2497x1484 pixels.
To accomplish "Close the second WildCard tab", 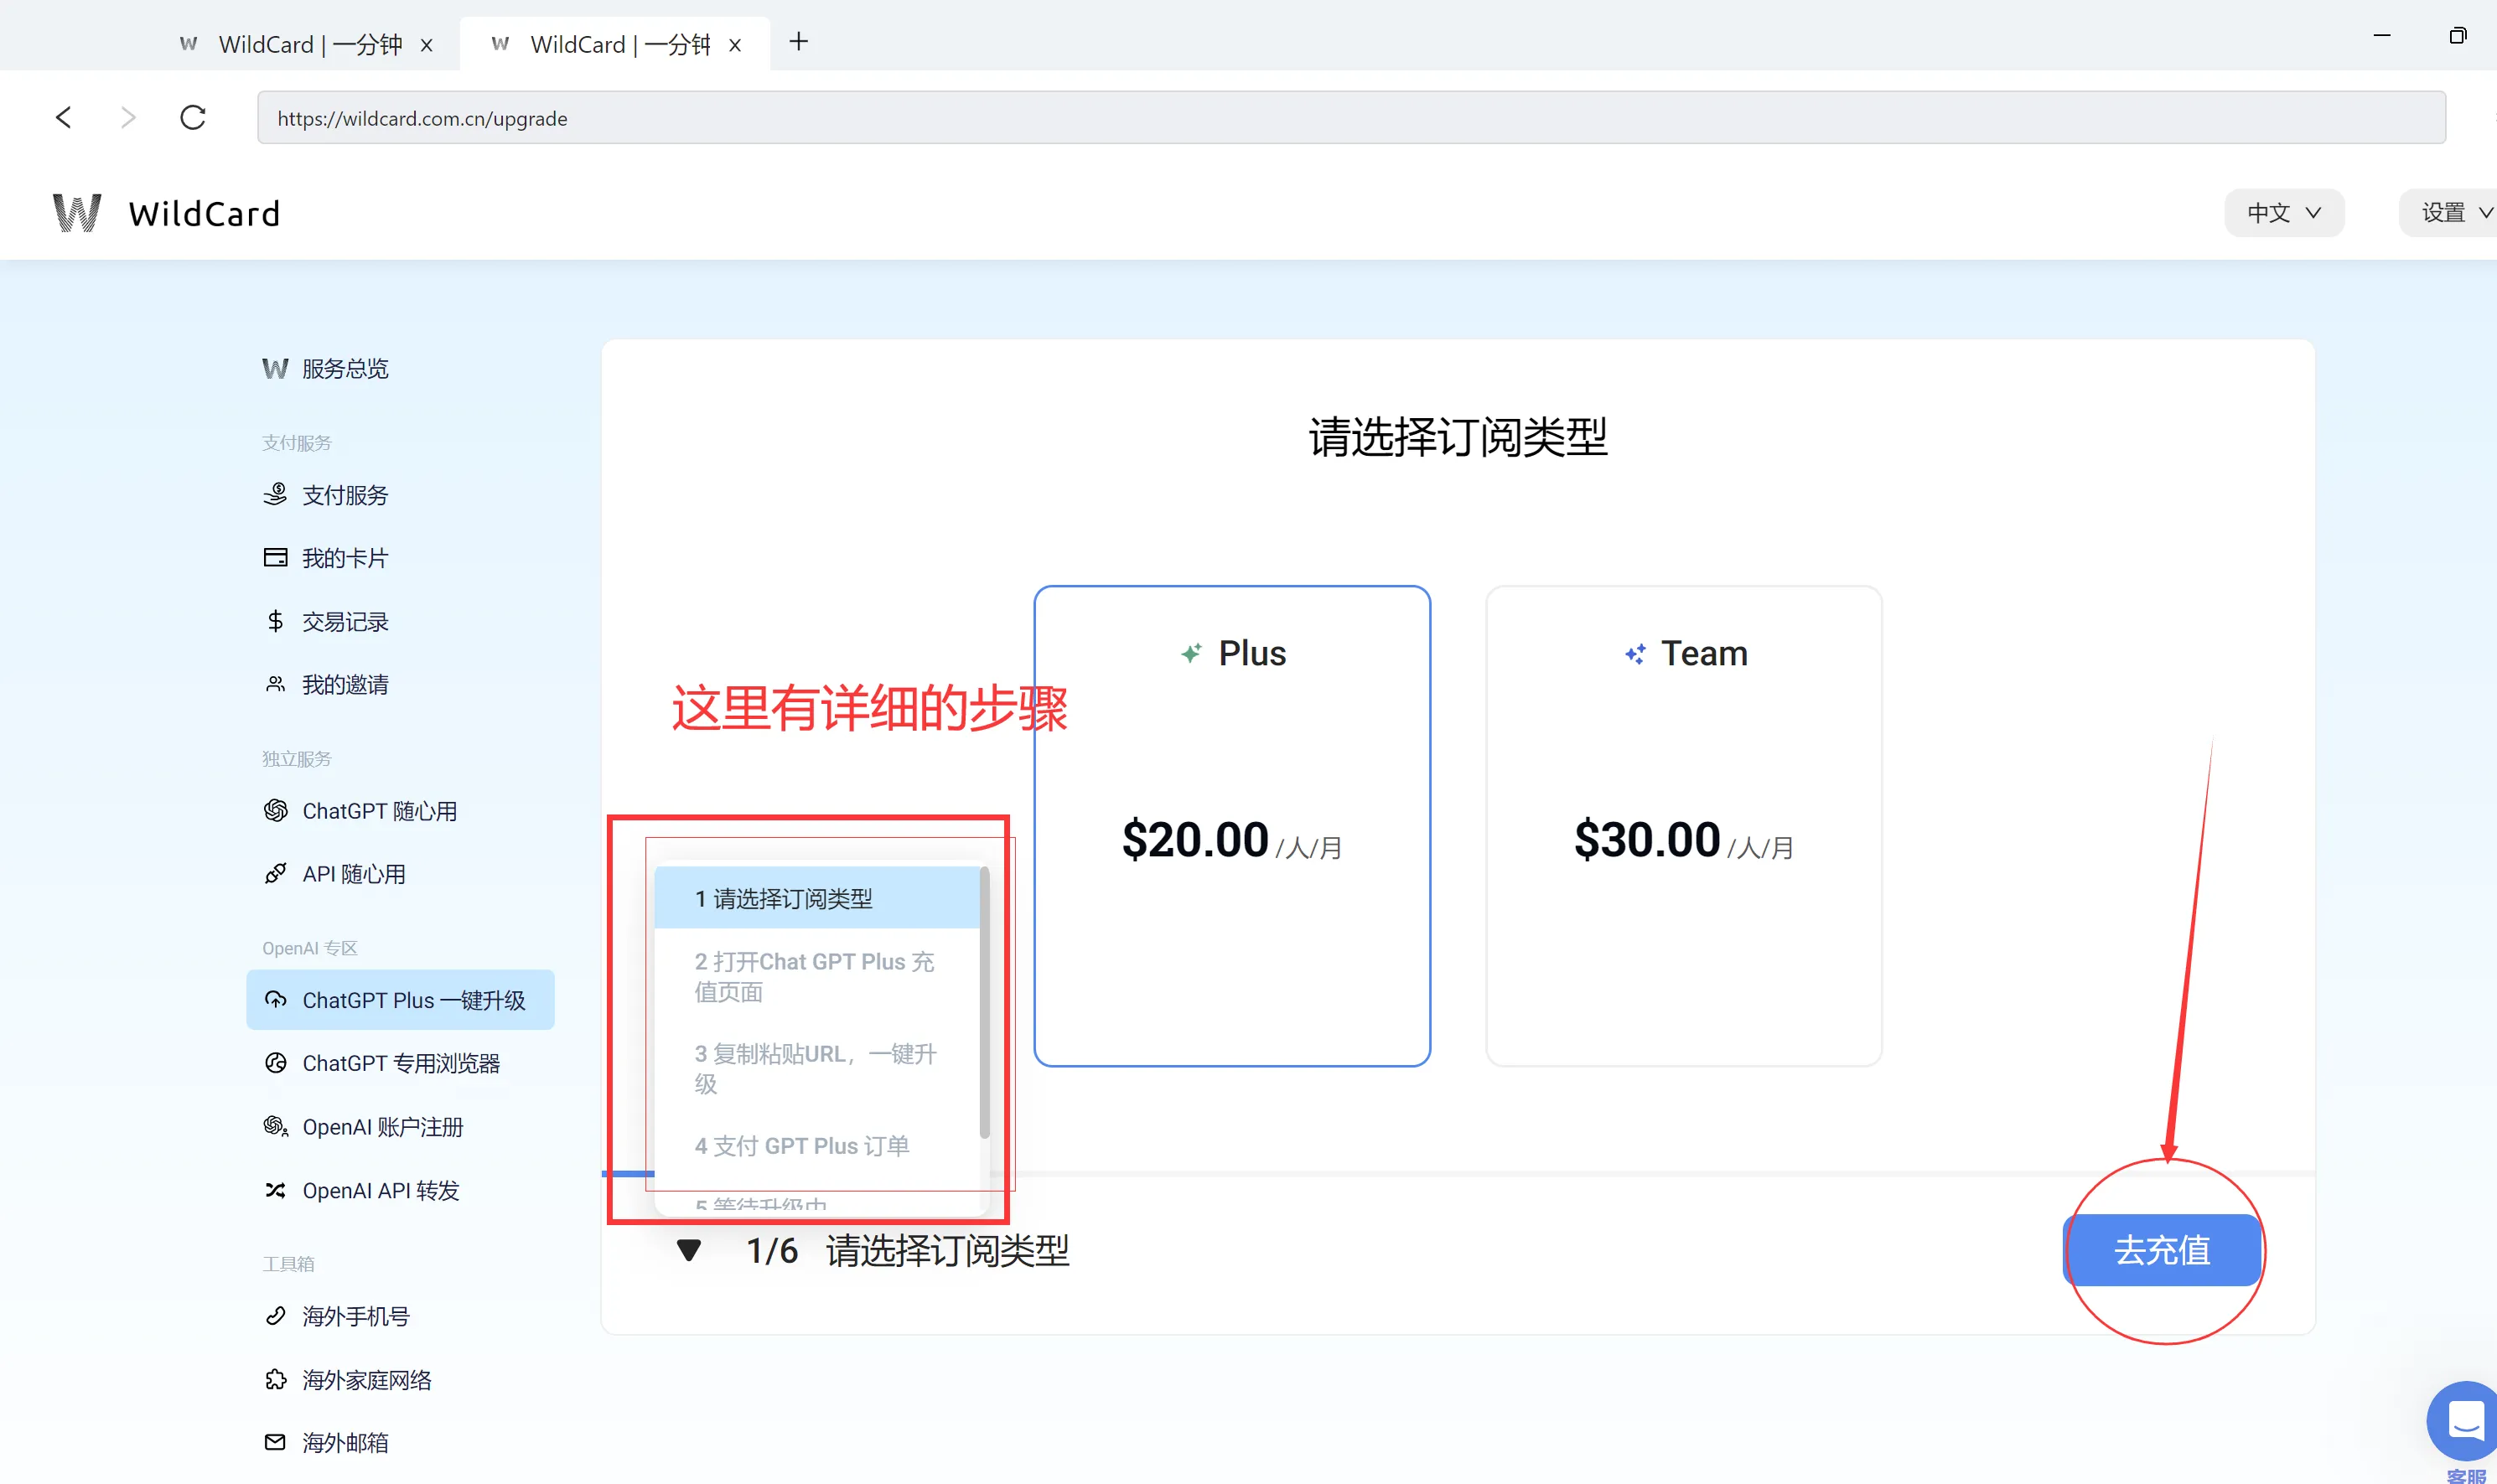I will pyautogui.click(x=735, y=45).
